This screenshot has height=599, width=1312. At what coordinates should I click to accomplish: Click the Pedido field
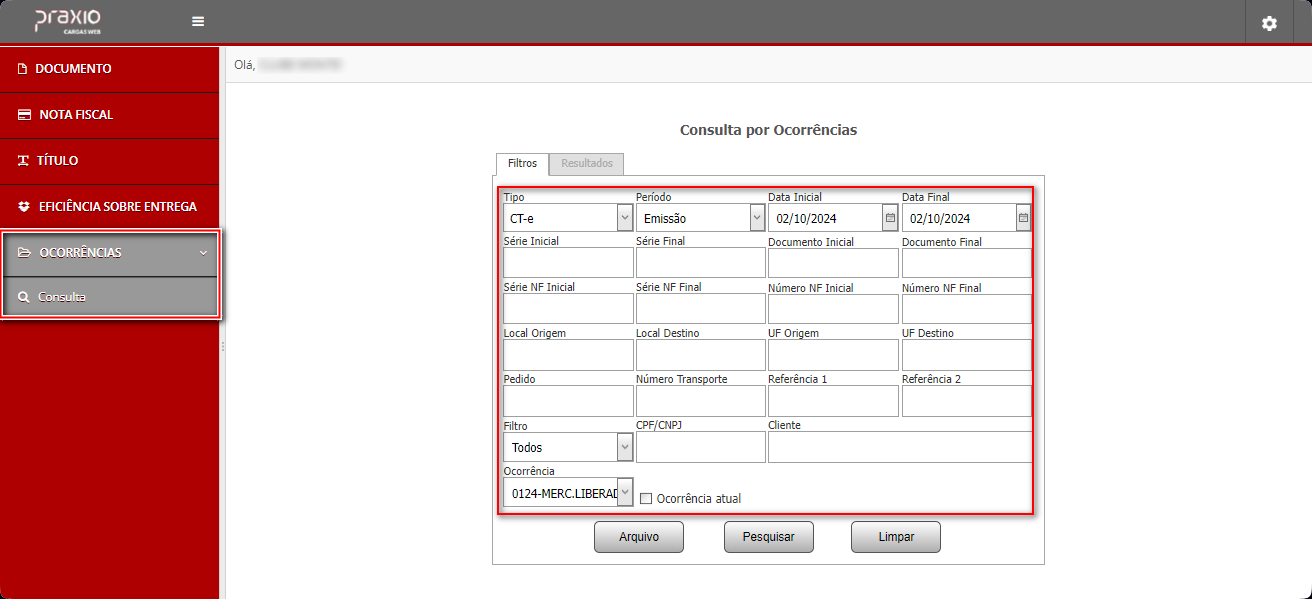coord(568,401)
